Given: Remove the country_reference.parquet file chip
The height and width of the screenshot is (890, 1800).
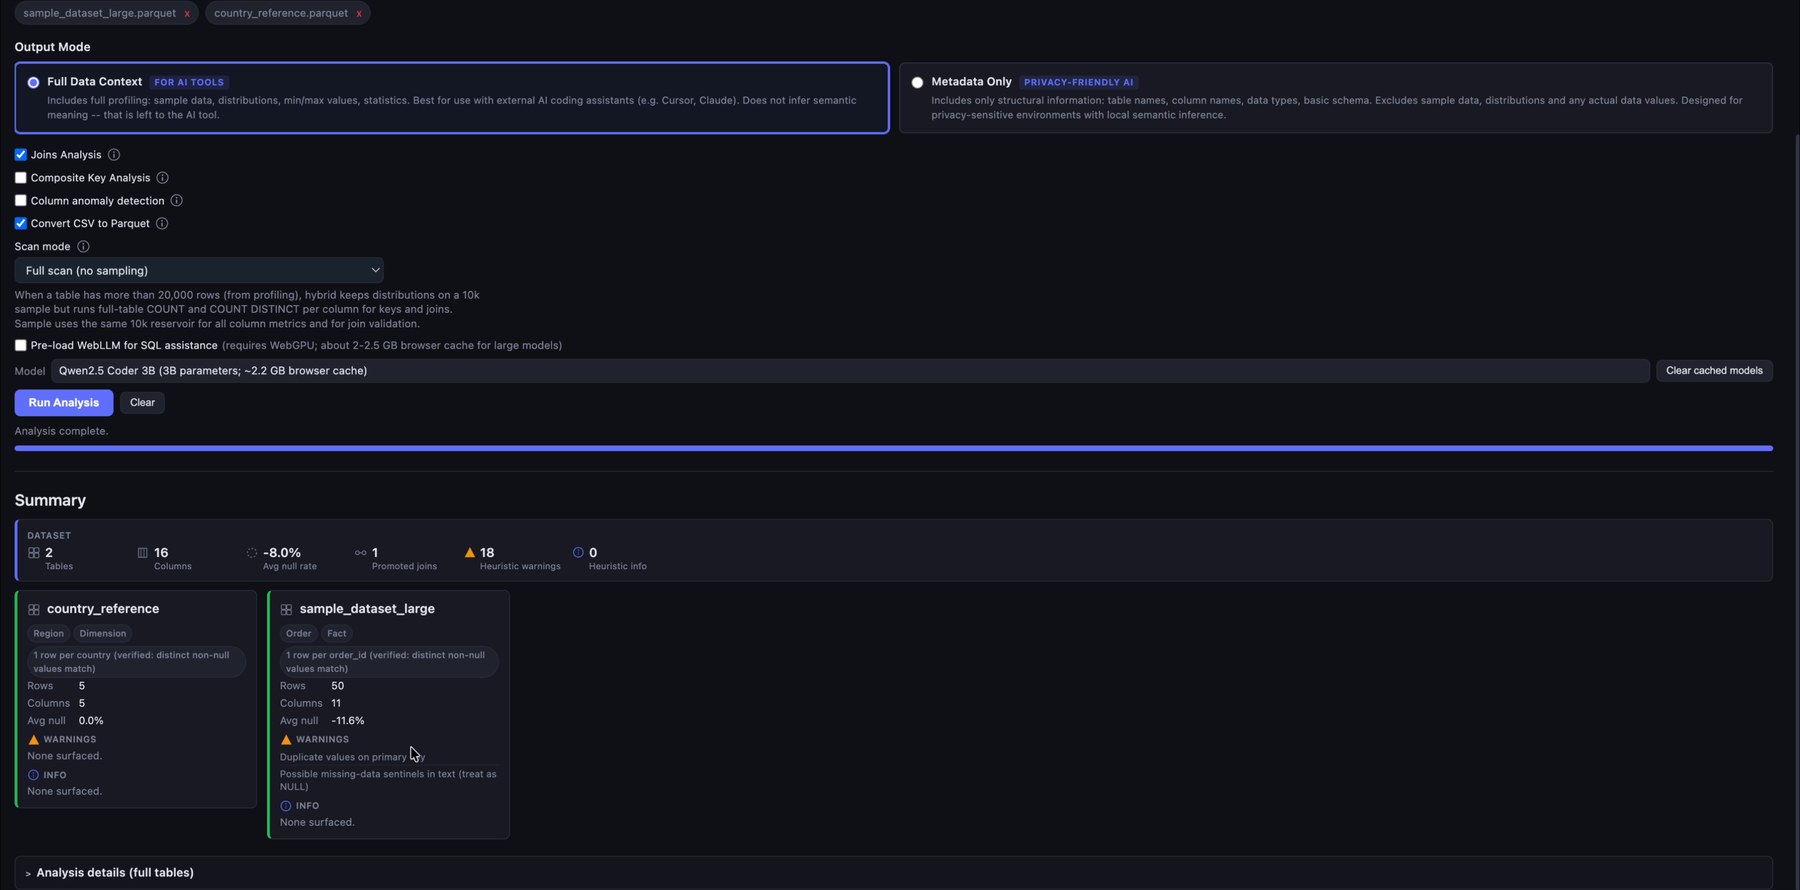Looking at the screenshot, I should click(359, 13).
